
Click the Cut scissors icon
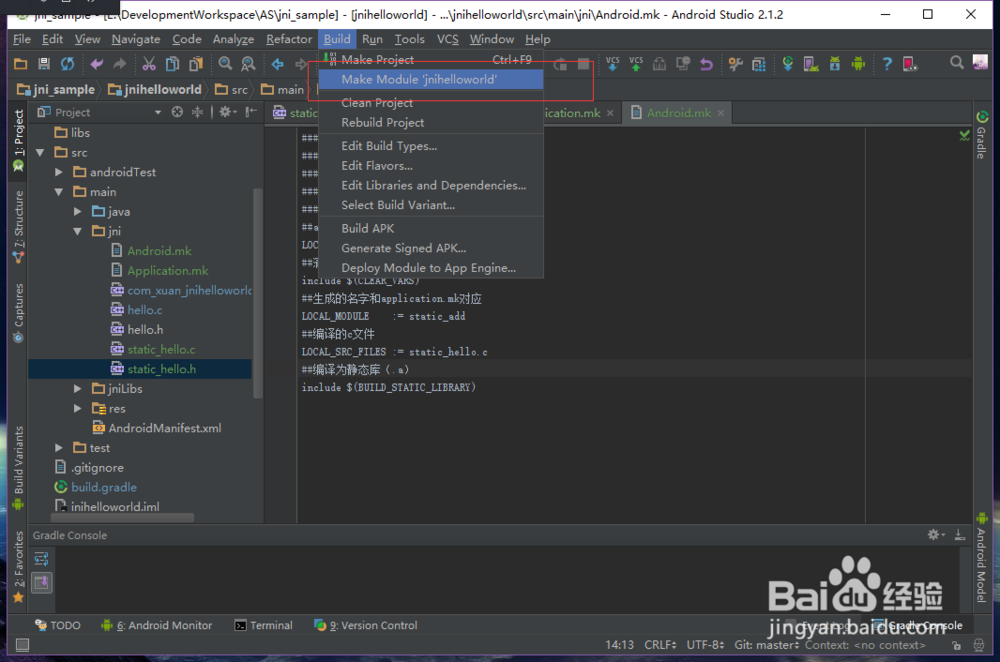(149, 64)
